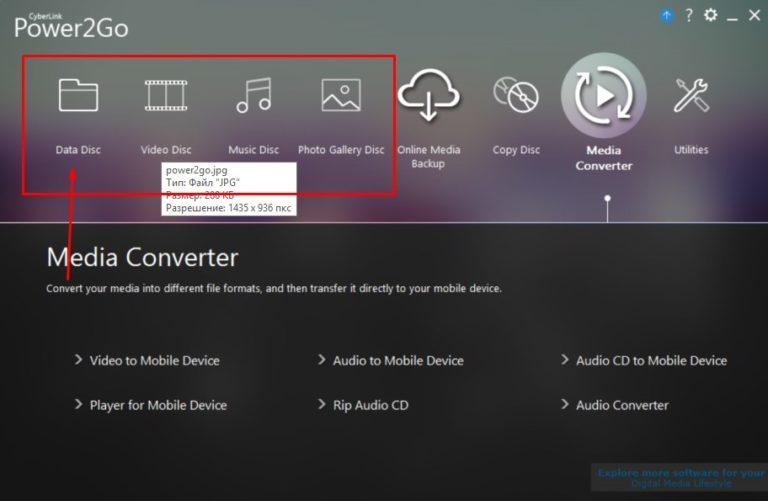Open the Data Disc category
Image resolution: width=768 pixels, height=501 pixels.
tap(78, 96)
